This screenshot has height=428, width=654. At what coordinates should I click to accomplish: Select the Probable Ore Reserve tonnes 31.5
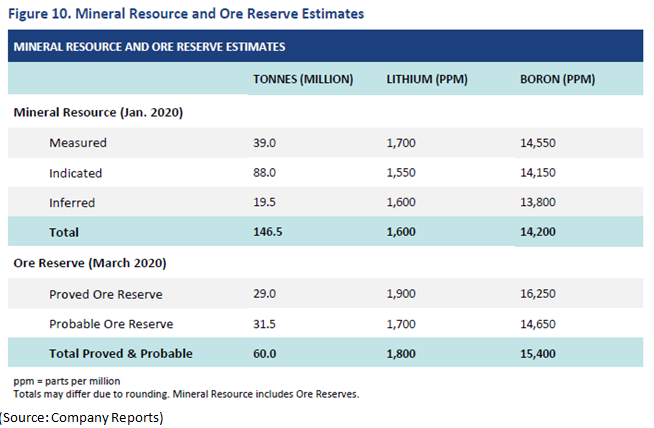[266, 324]
